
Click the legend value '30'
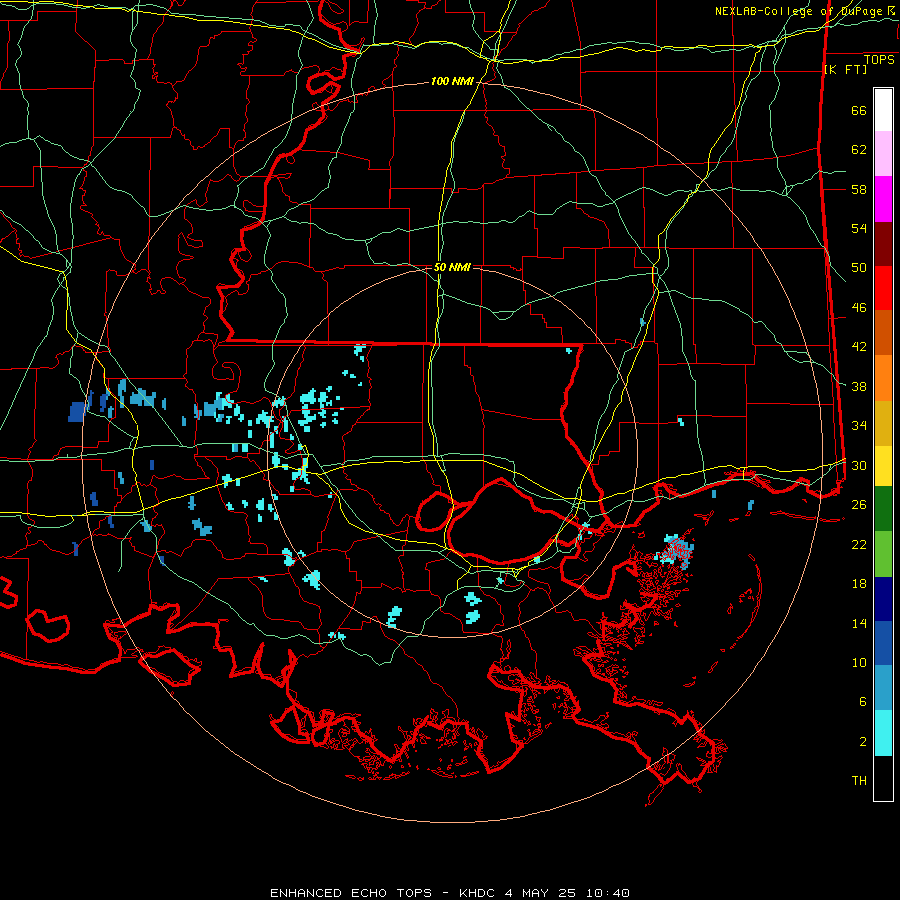coord(859,465)
